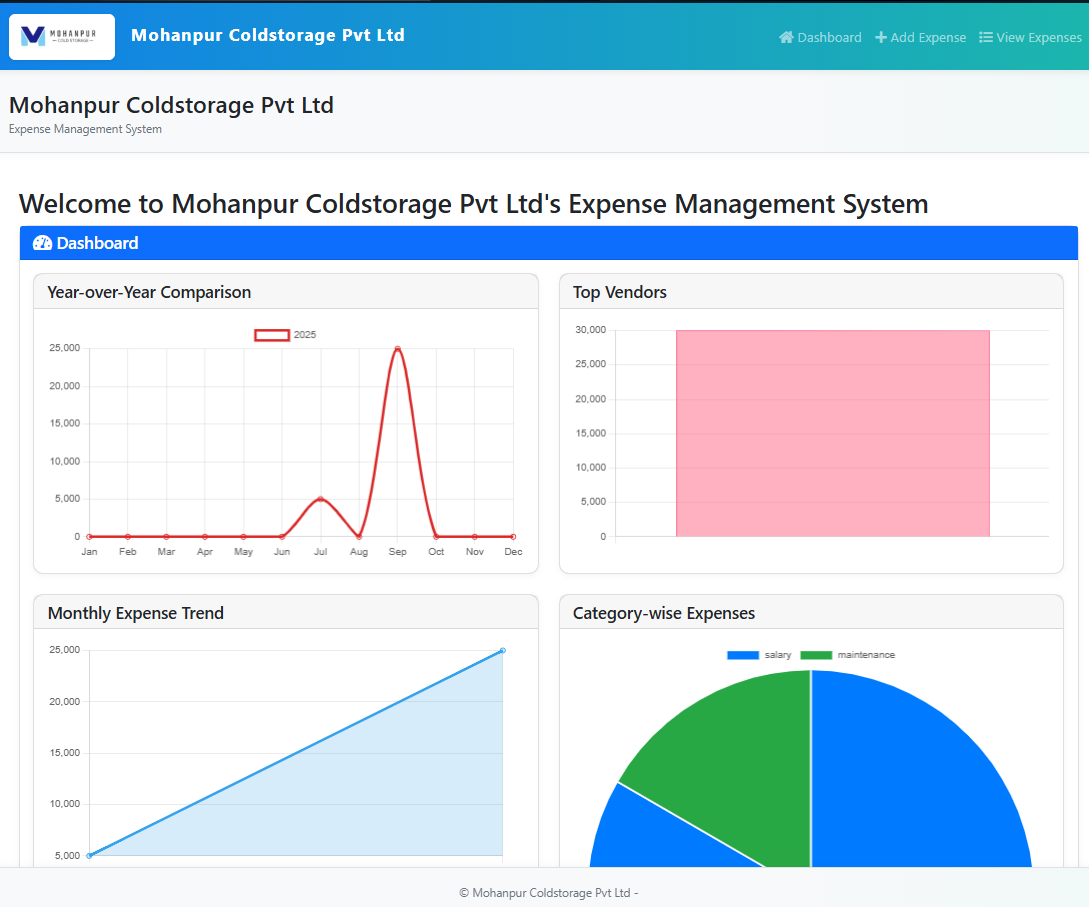Open View Expenses from the navigation bar
1089x907 pixels.
(x=1038, y=37)
